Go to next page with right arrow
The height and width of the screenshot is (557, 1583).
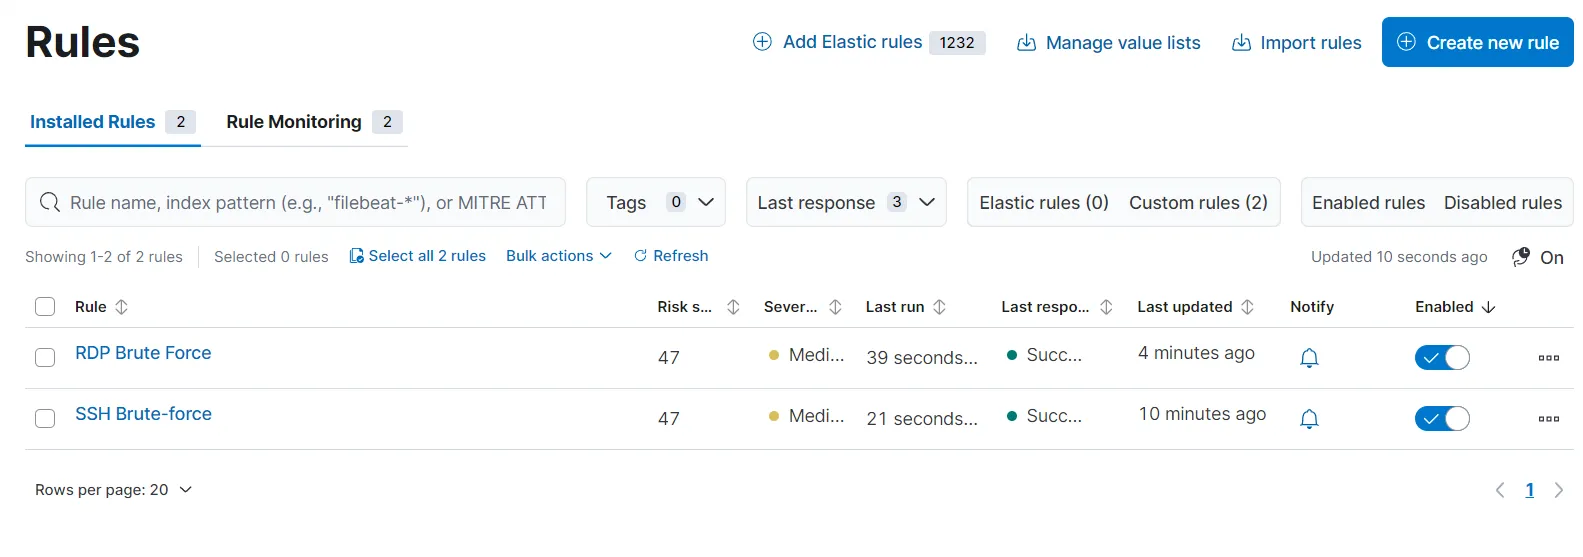coord(1558,490)
